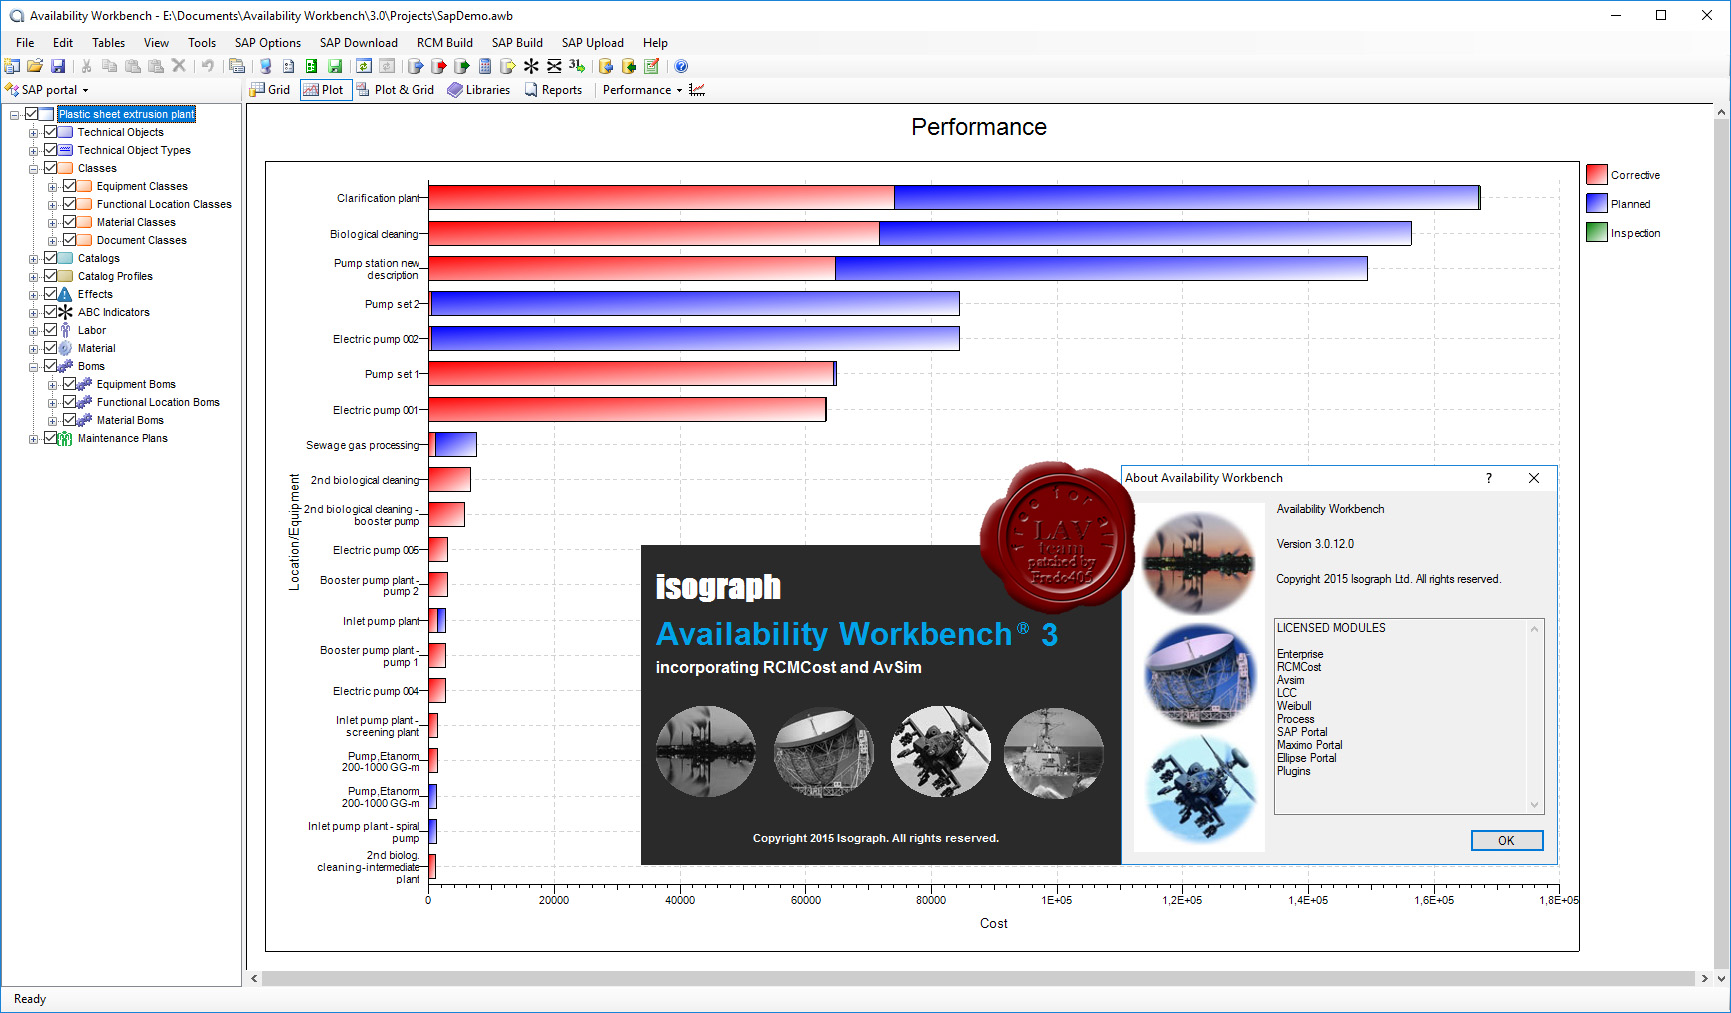Toggle the Technical Object Types checkbox
1731x1013 pixels.
[50, 150]
